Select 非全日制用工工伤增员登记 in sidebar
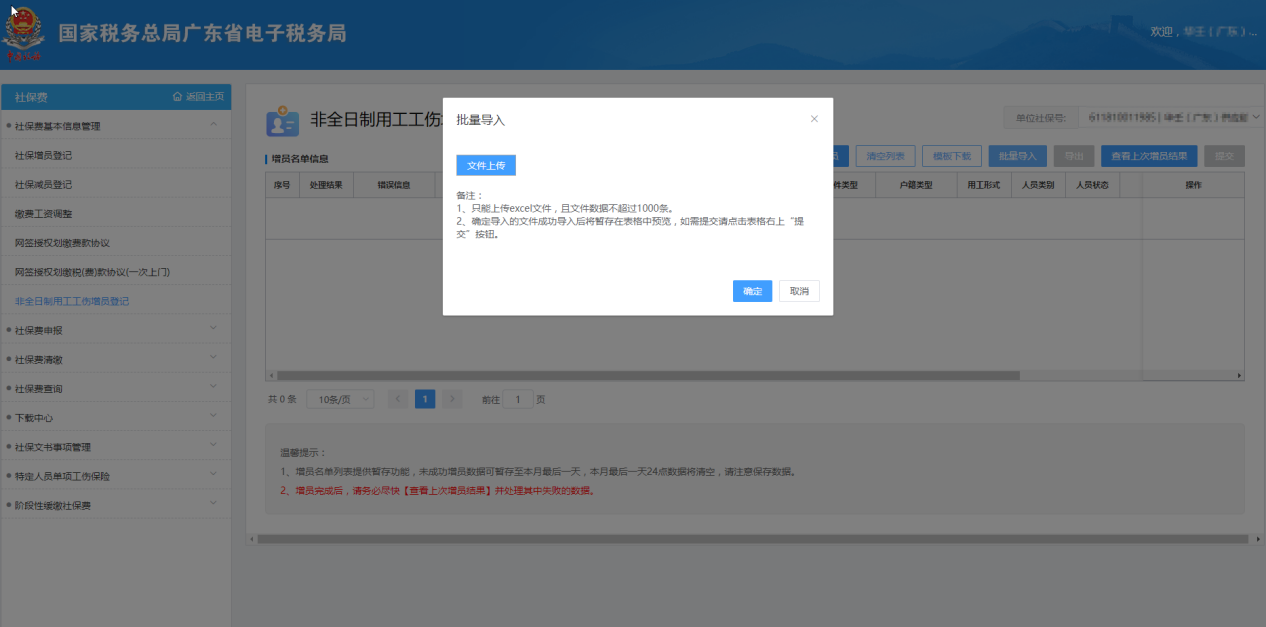This screenshot has width=1266, height=627. pyautogui.click(x=72, y=301)
